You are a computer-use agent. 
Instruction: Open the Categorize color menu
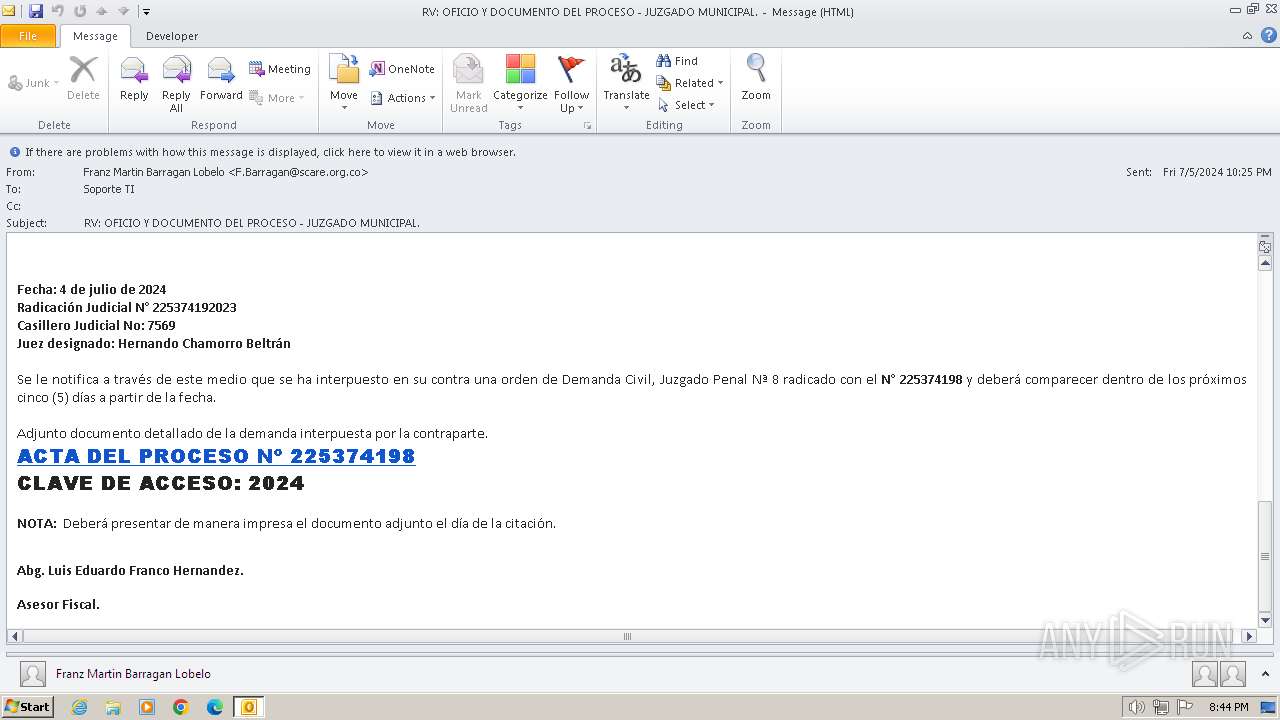tap(520, 84)
